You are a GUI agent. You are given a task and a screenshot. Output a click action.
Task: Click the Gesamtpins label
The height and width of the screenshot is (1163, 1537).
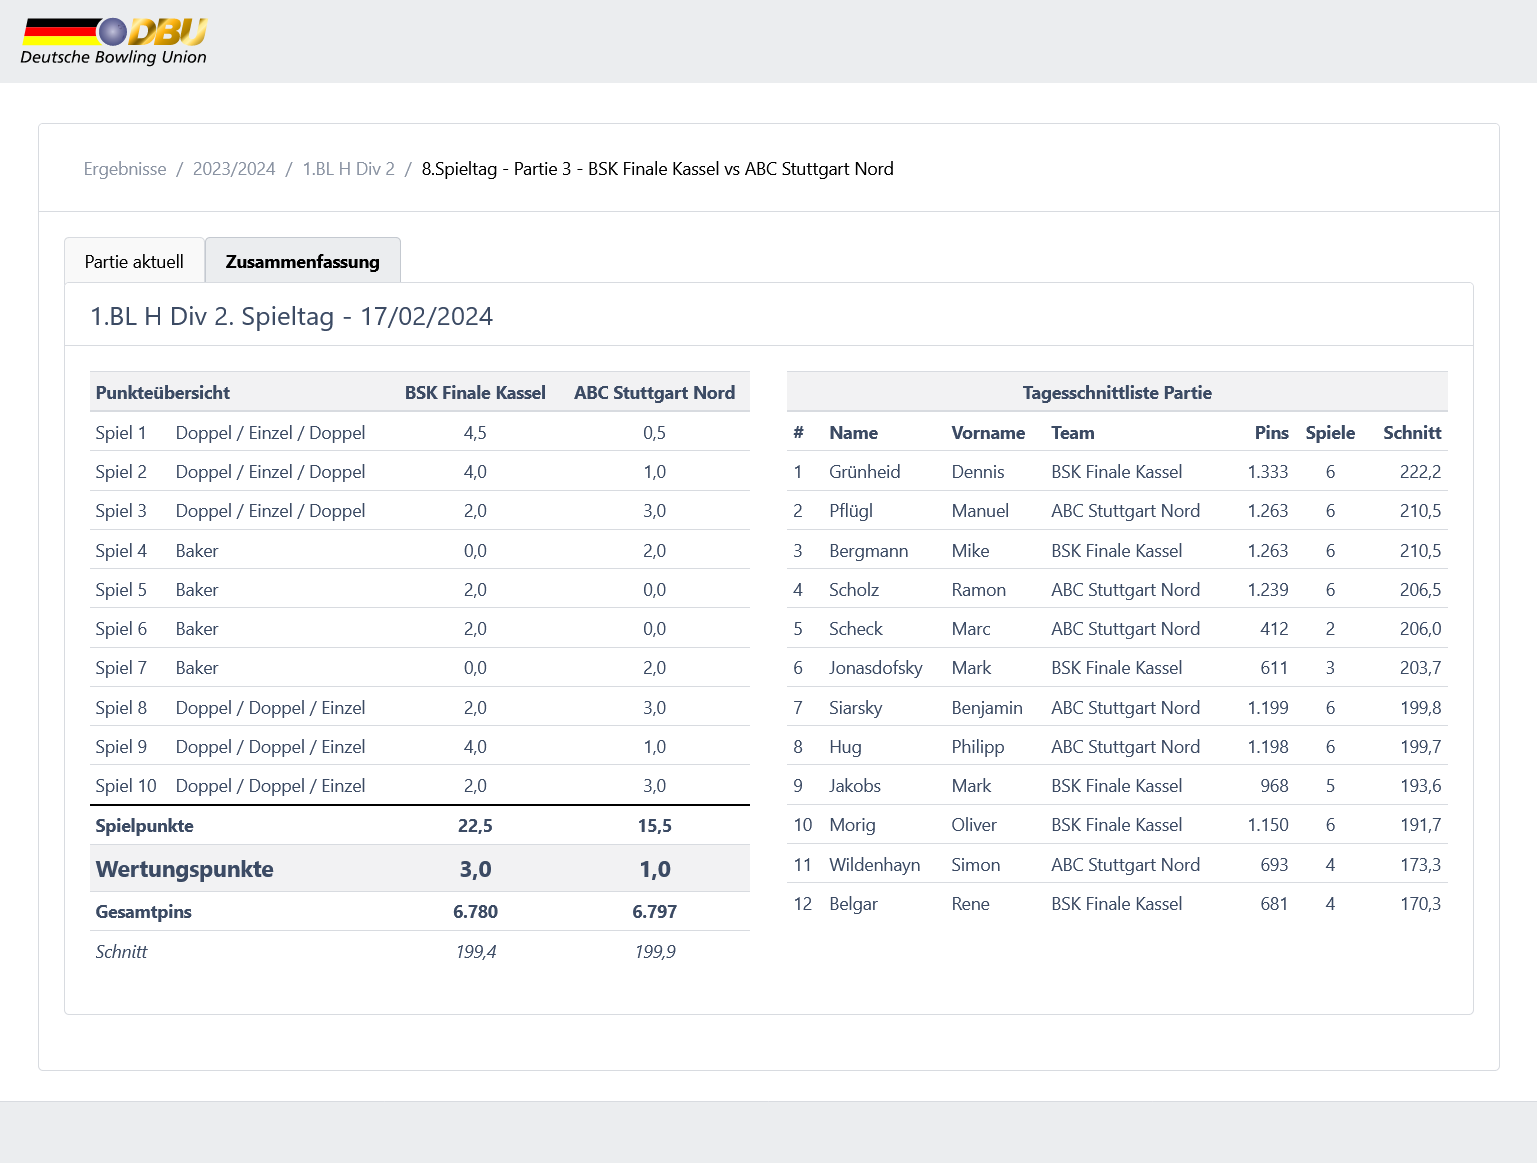click(x=144, y=912)
